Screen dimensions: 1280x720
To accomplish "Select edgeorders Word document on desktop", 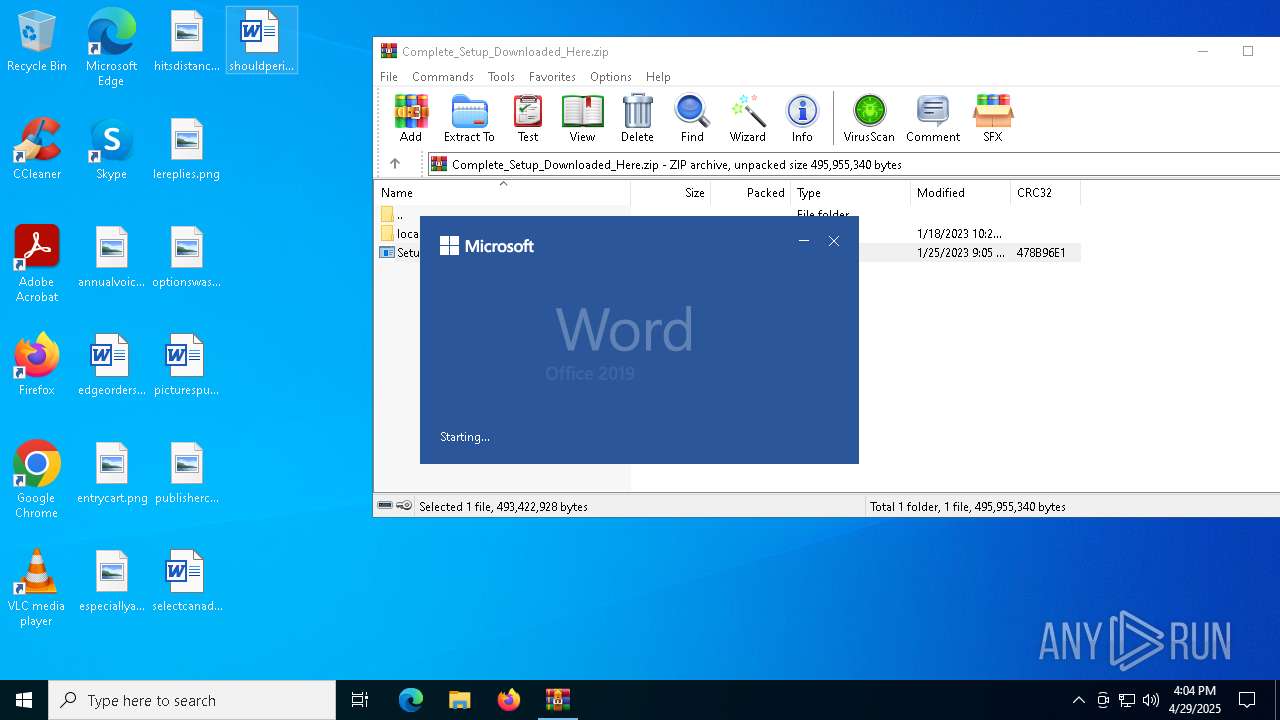I will pos(111,365).
